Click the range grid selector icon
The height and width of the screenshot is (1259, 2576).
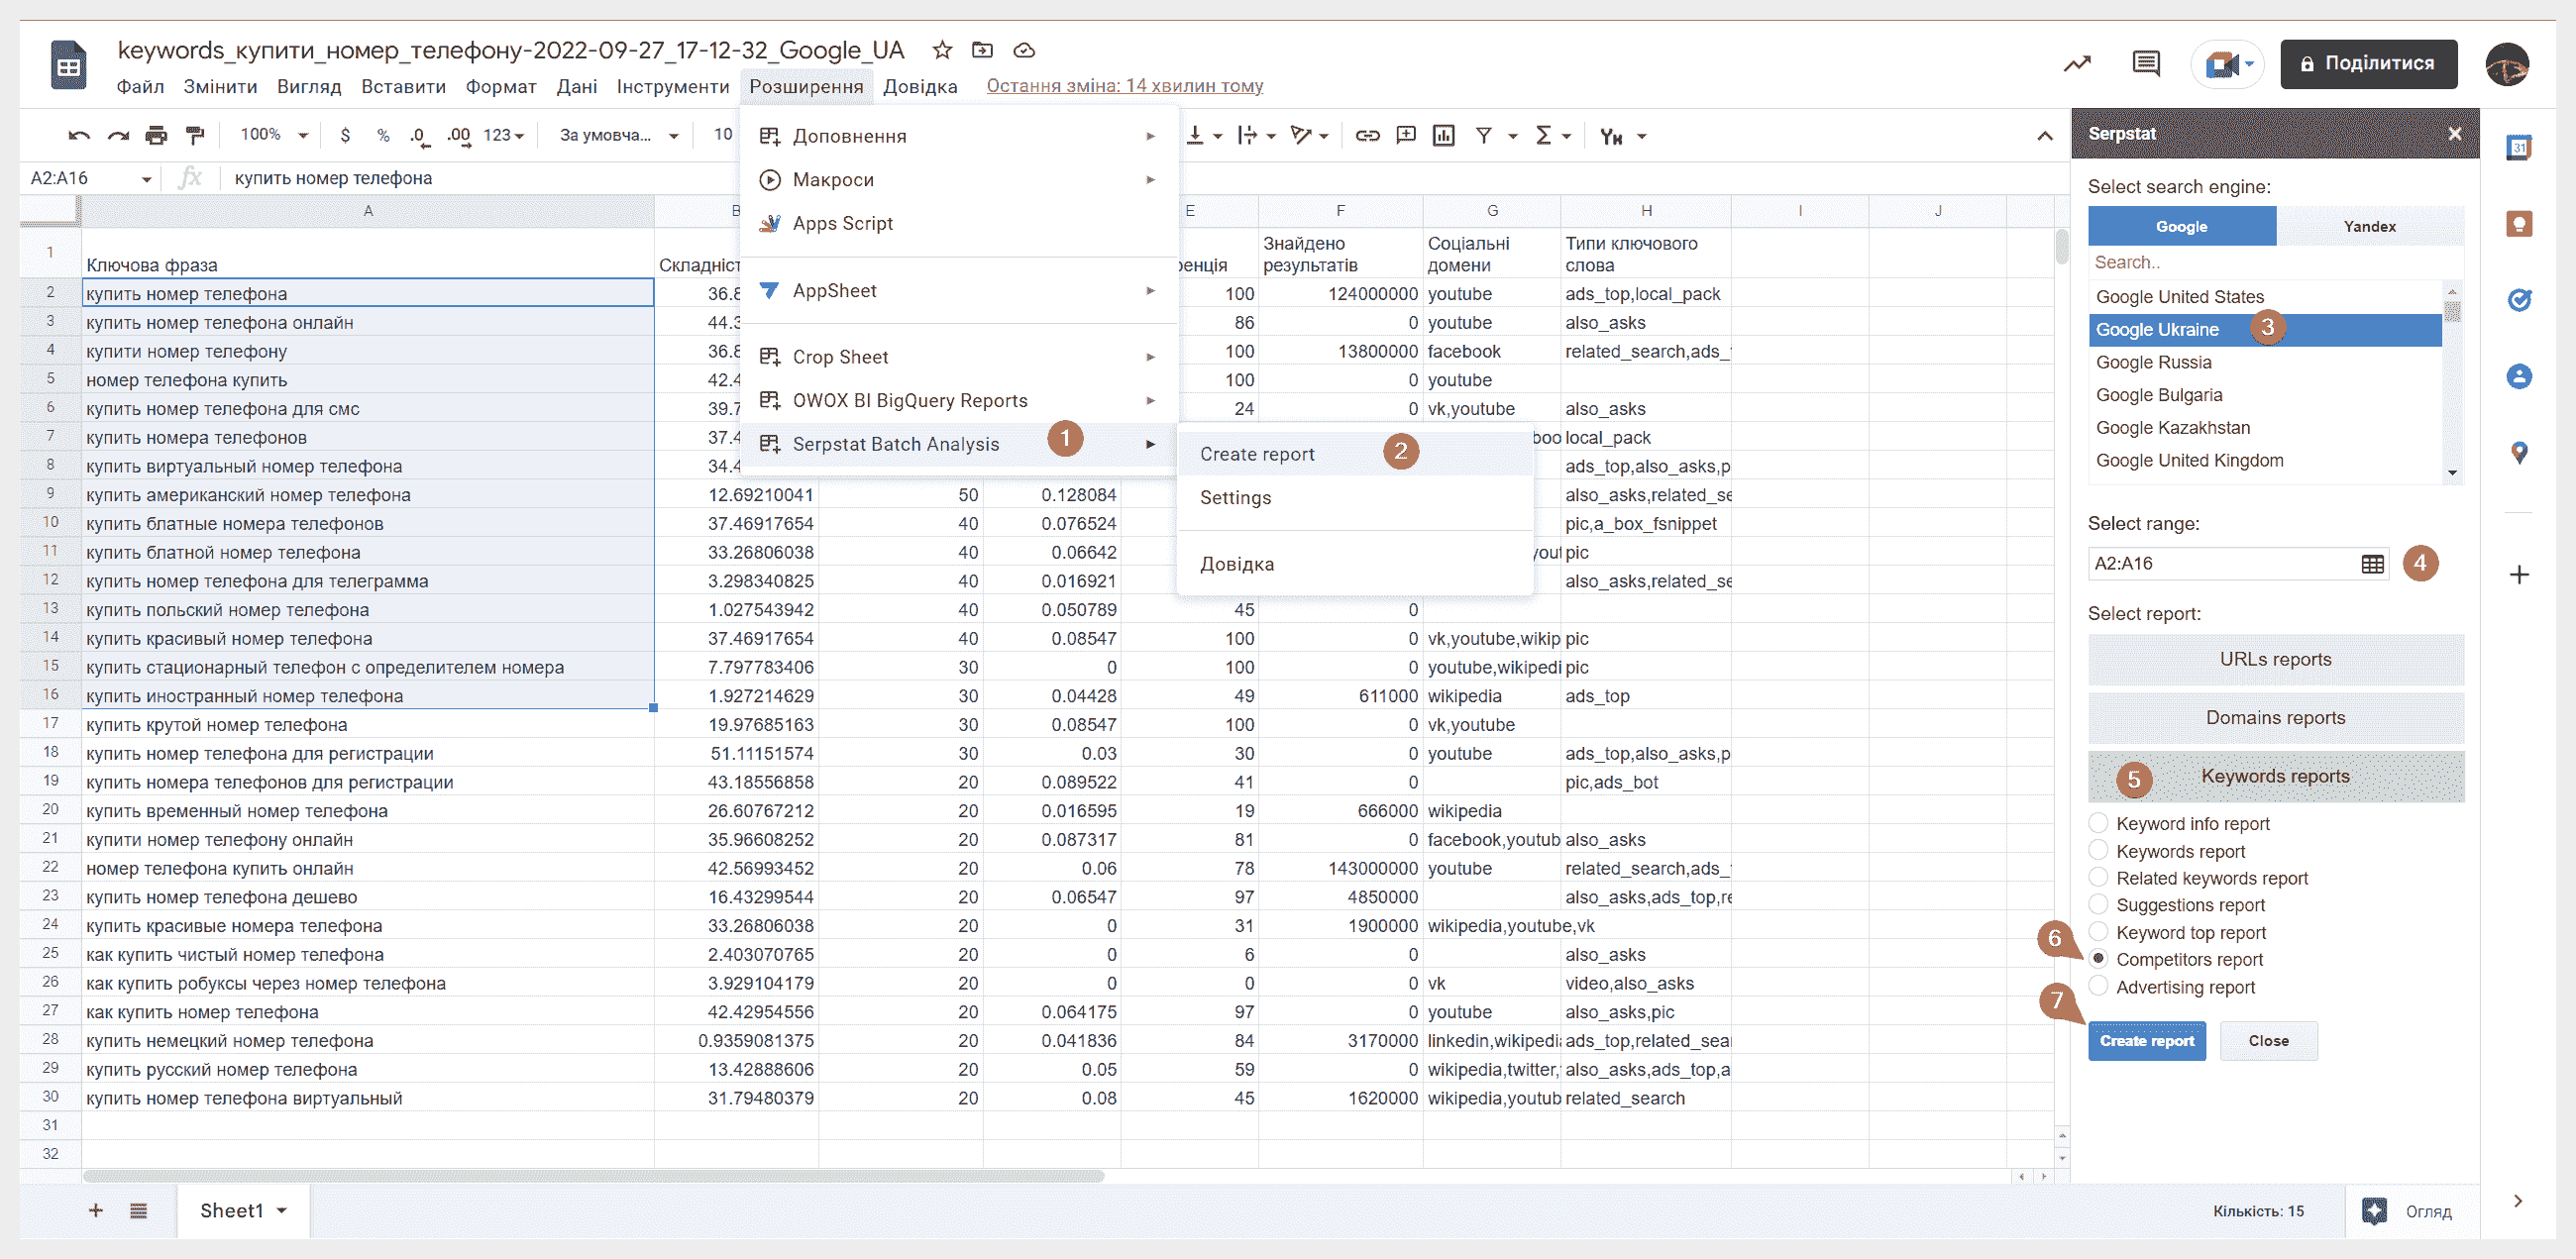(2372, 564)
